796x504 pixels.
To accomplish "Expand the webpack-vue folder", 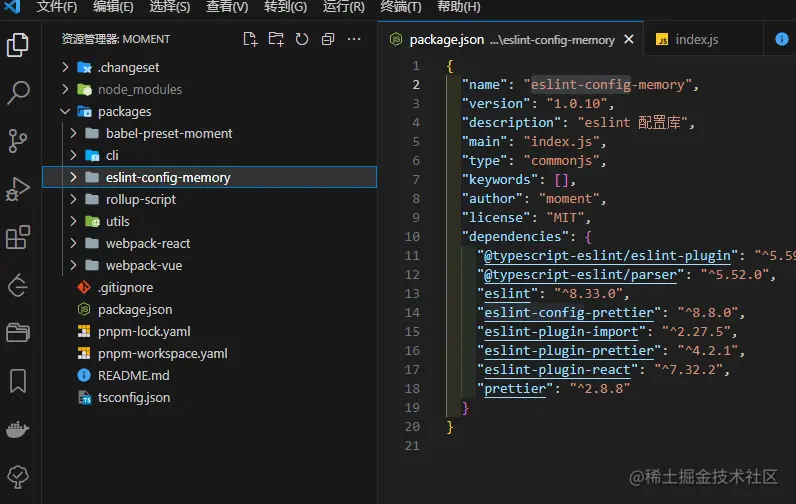I will (73, 265).
